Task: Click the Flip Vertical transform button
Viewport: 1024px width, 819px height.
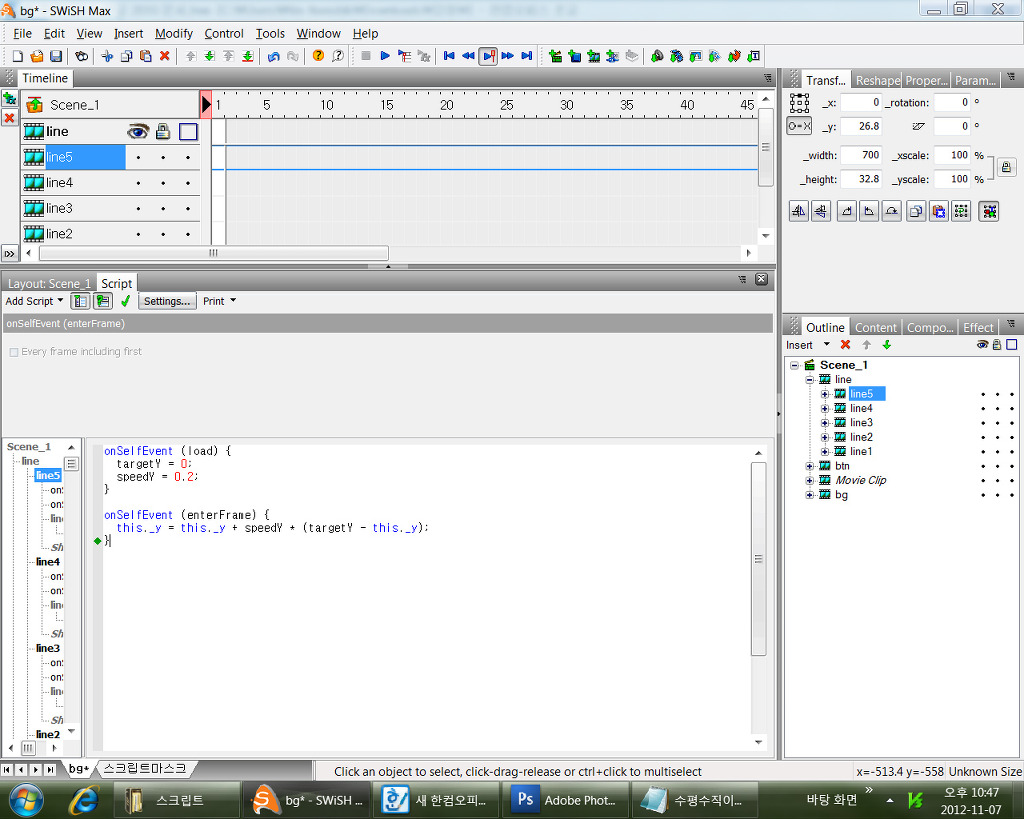Action: pyautogui.click(x=821, y=211)
